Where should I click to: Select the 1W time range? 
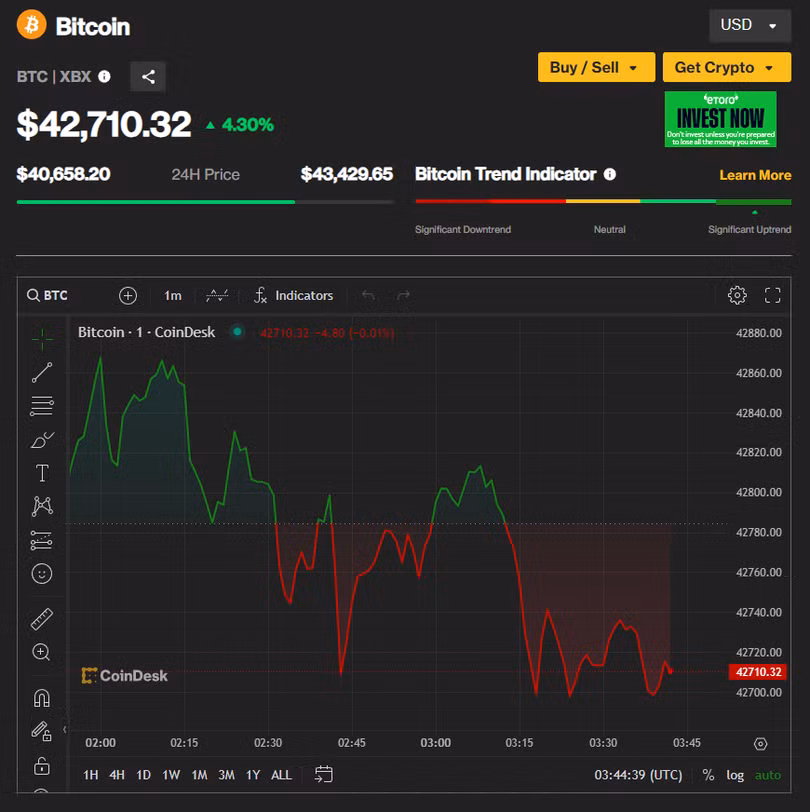point(171,775)
